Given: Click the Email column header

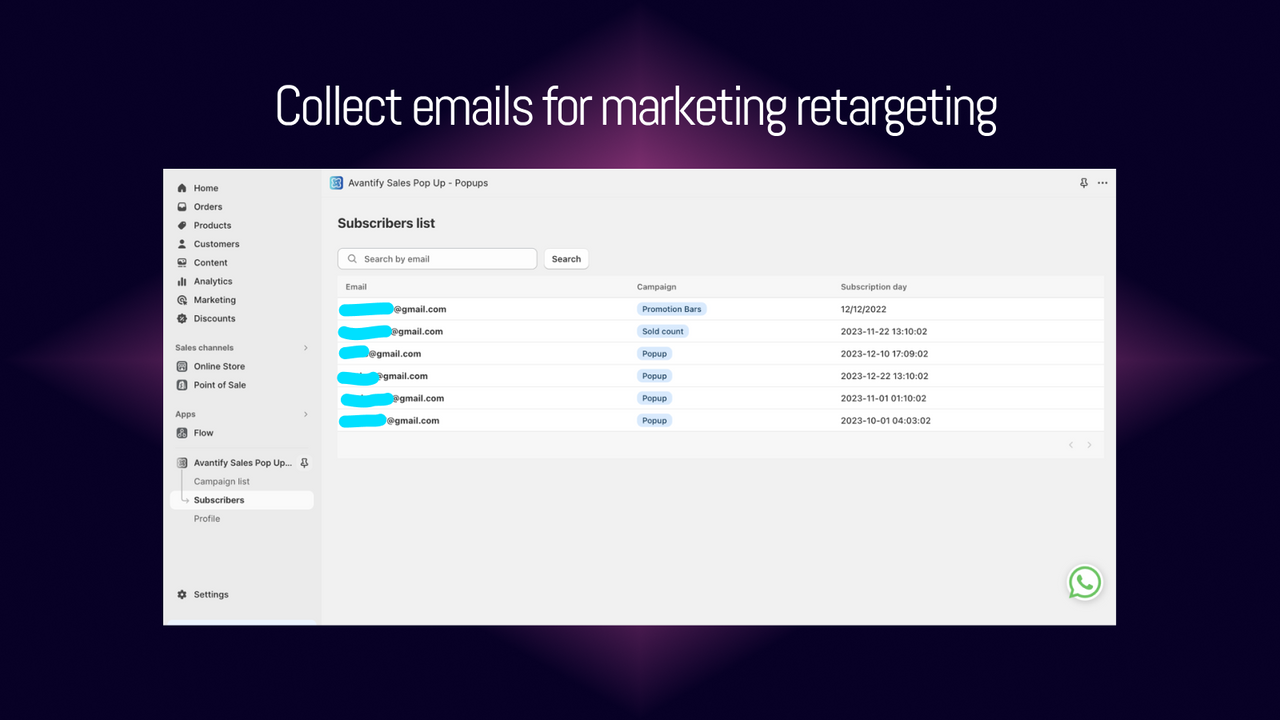Looking at the screenshot, I should tap(356, 287).
